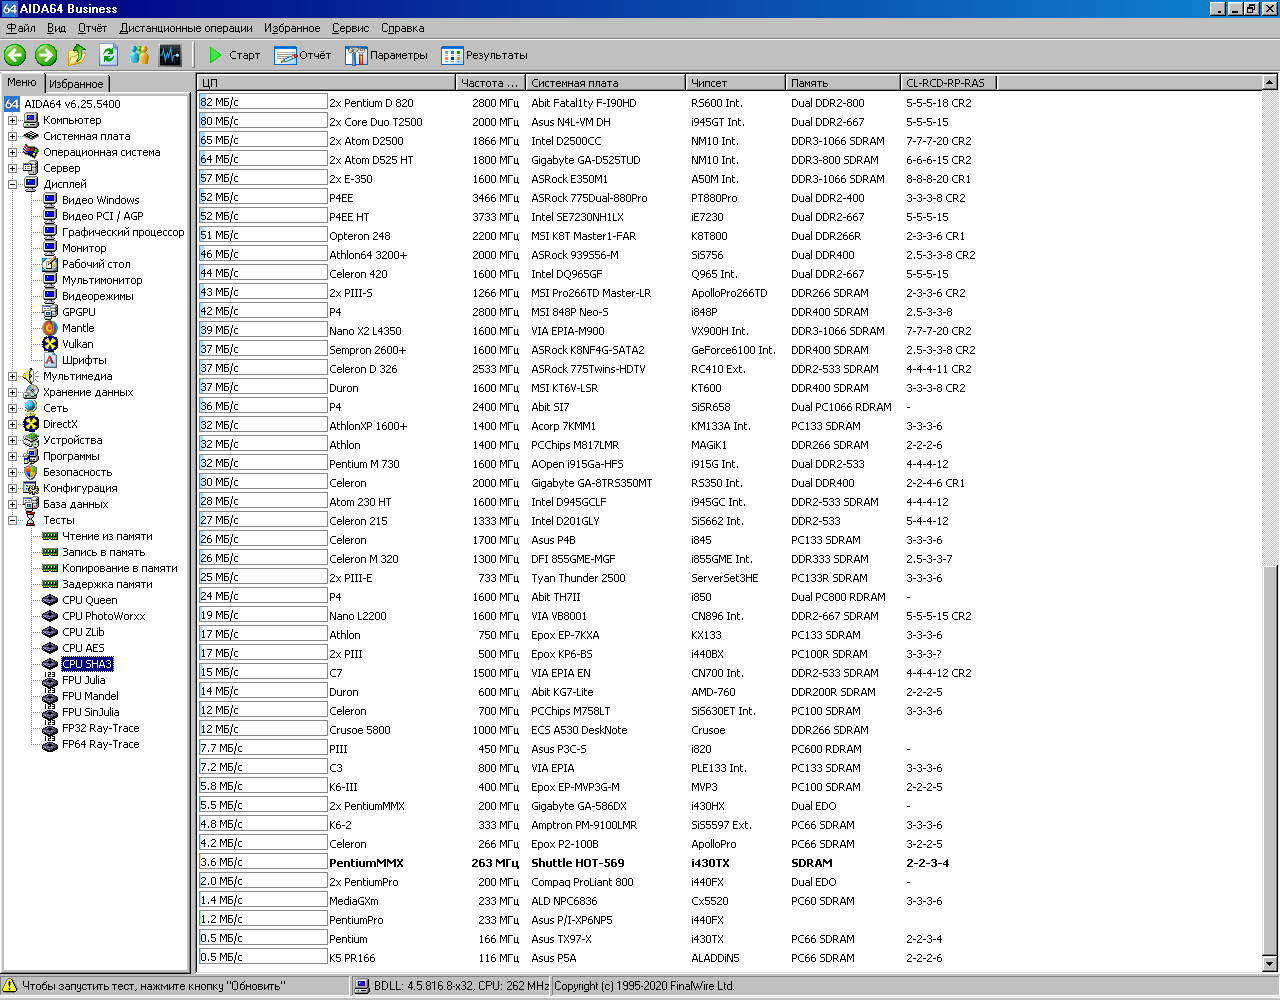Start the benchmark with the Старт button

click(x=235, y=55)
